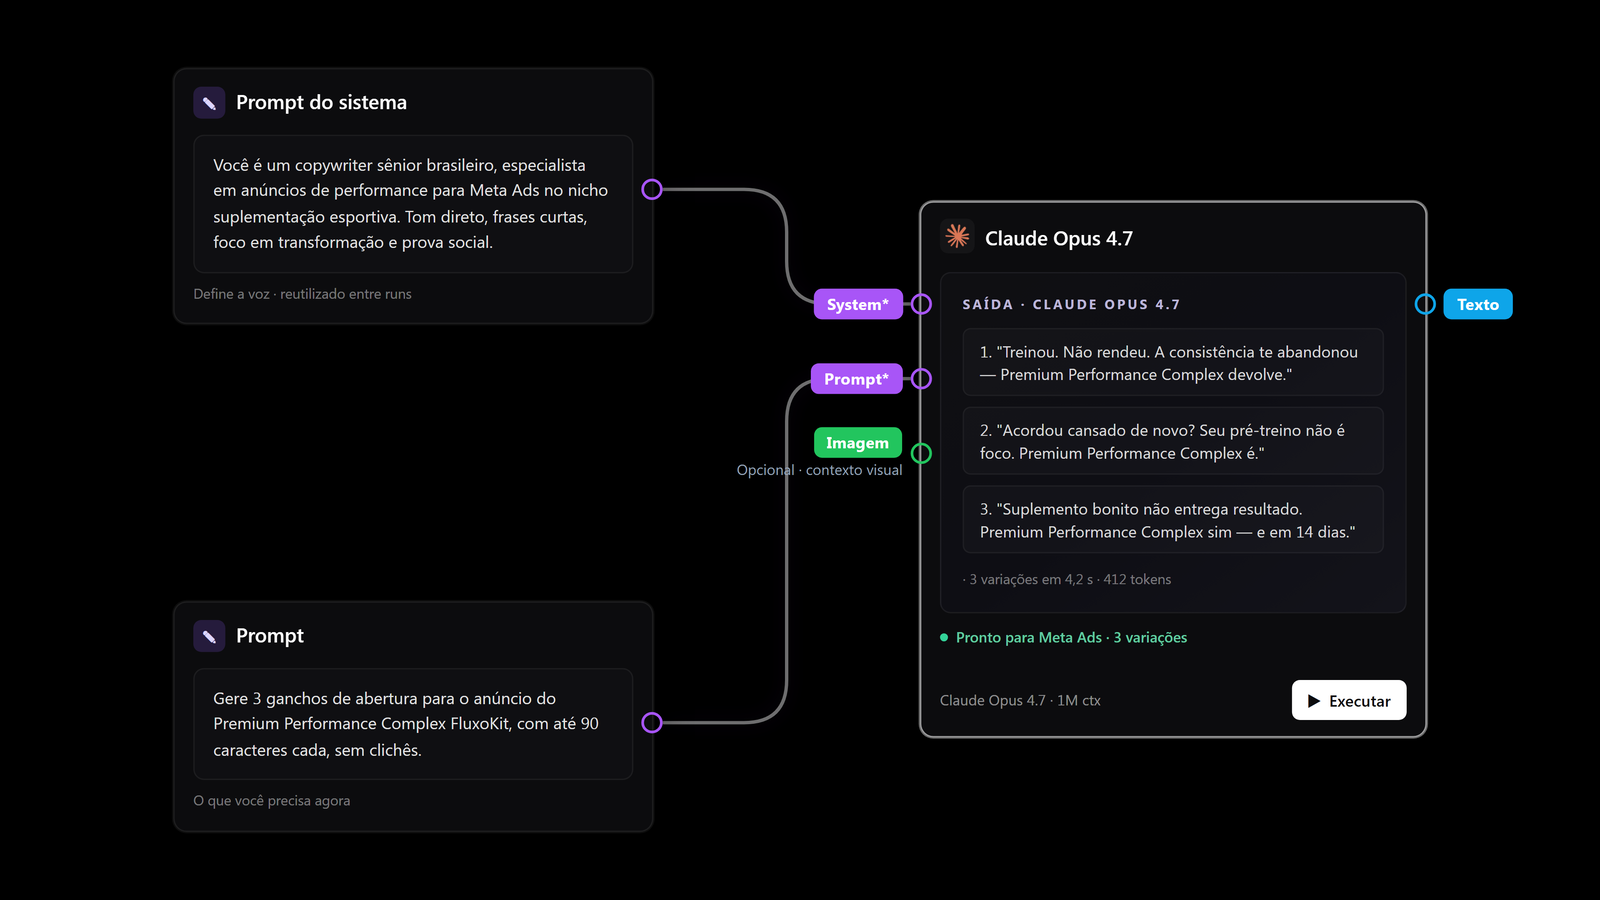Edit the 'Gere 3 ganchos' prompt text box

pos(413,724)
